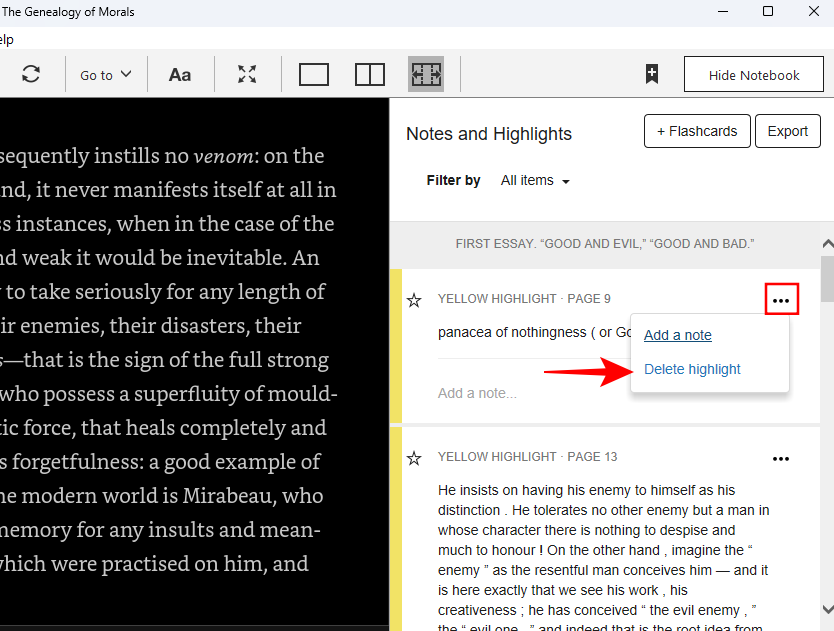
Task: Click the sync refresh icon
Action: click(x=31, y=75)
